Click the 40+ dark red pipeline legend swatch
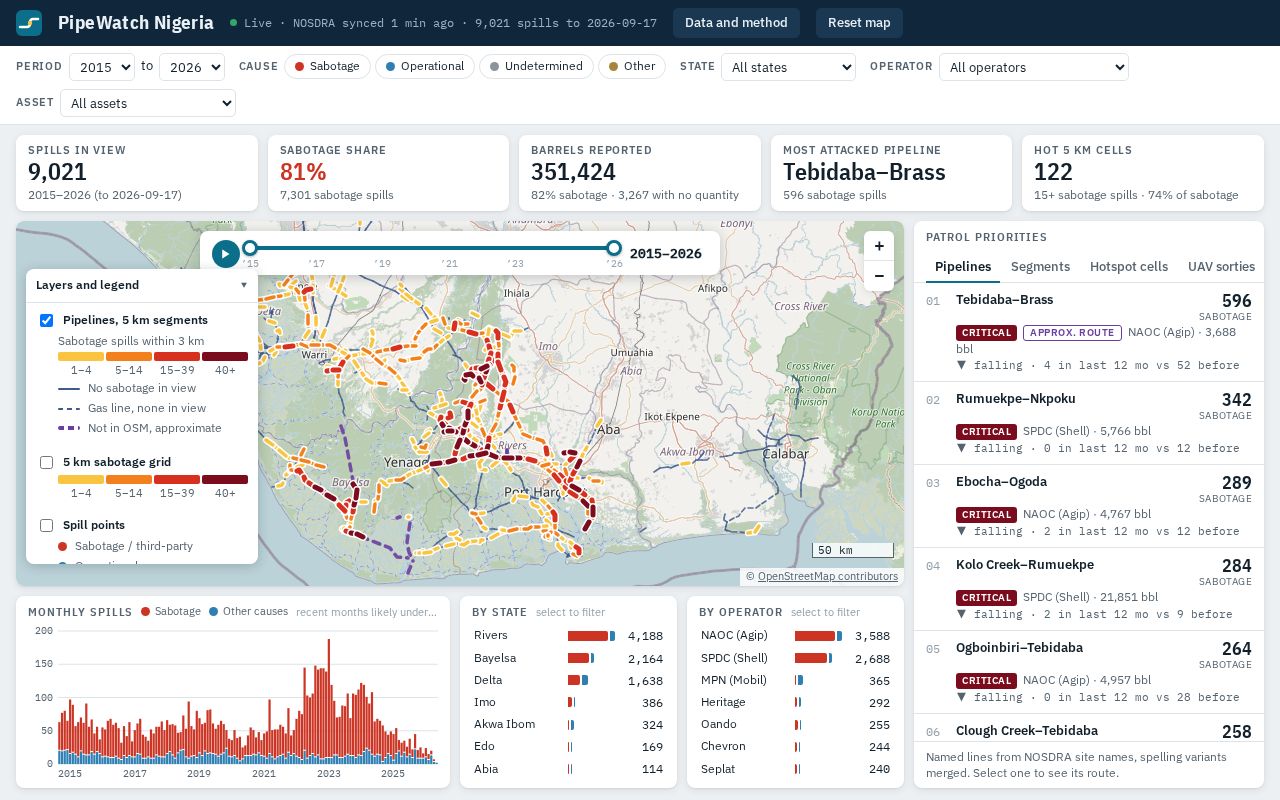 click(225, 356)
